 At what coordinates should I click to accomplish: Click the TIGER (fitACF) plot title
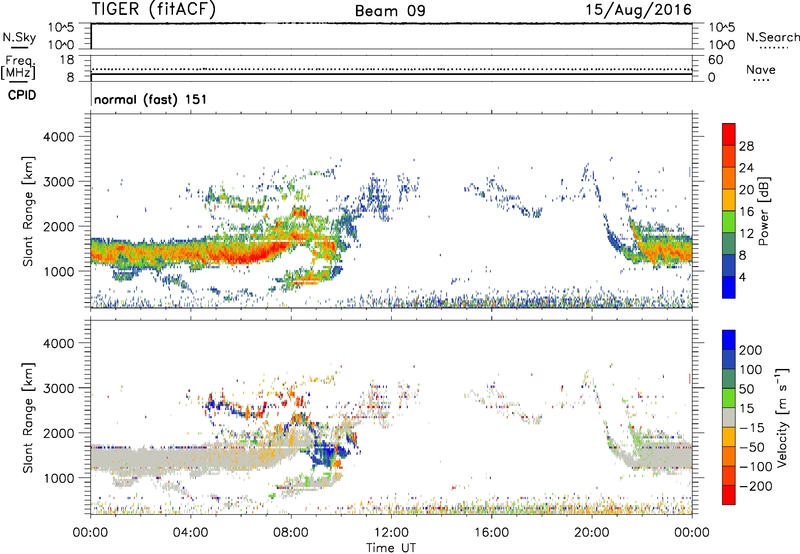point(154,10)
